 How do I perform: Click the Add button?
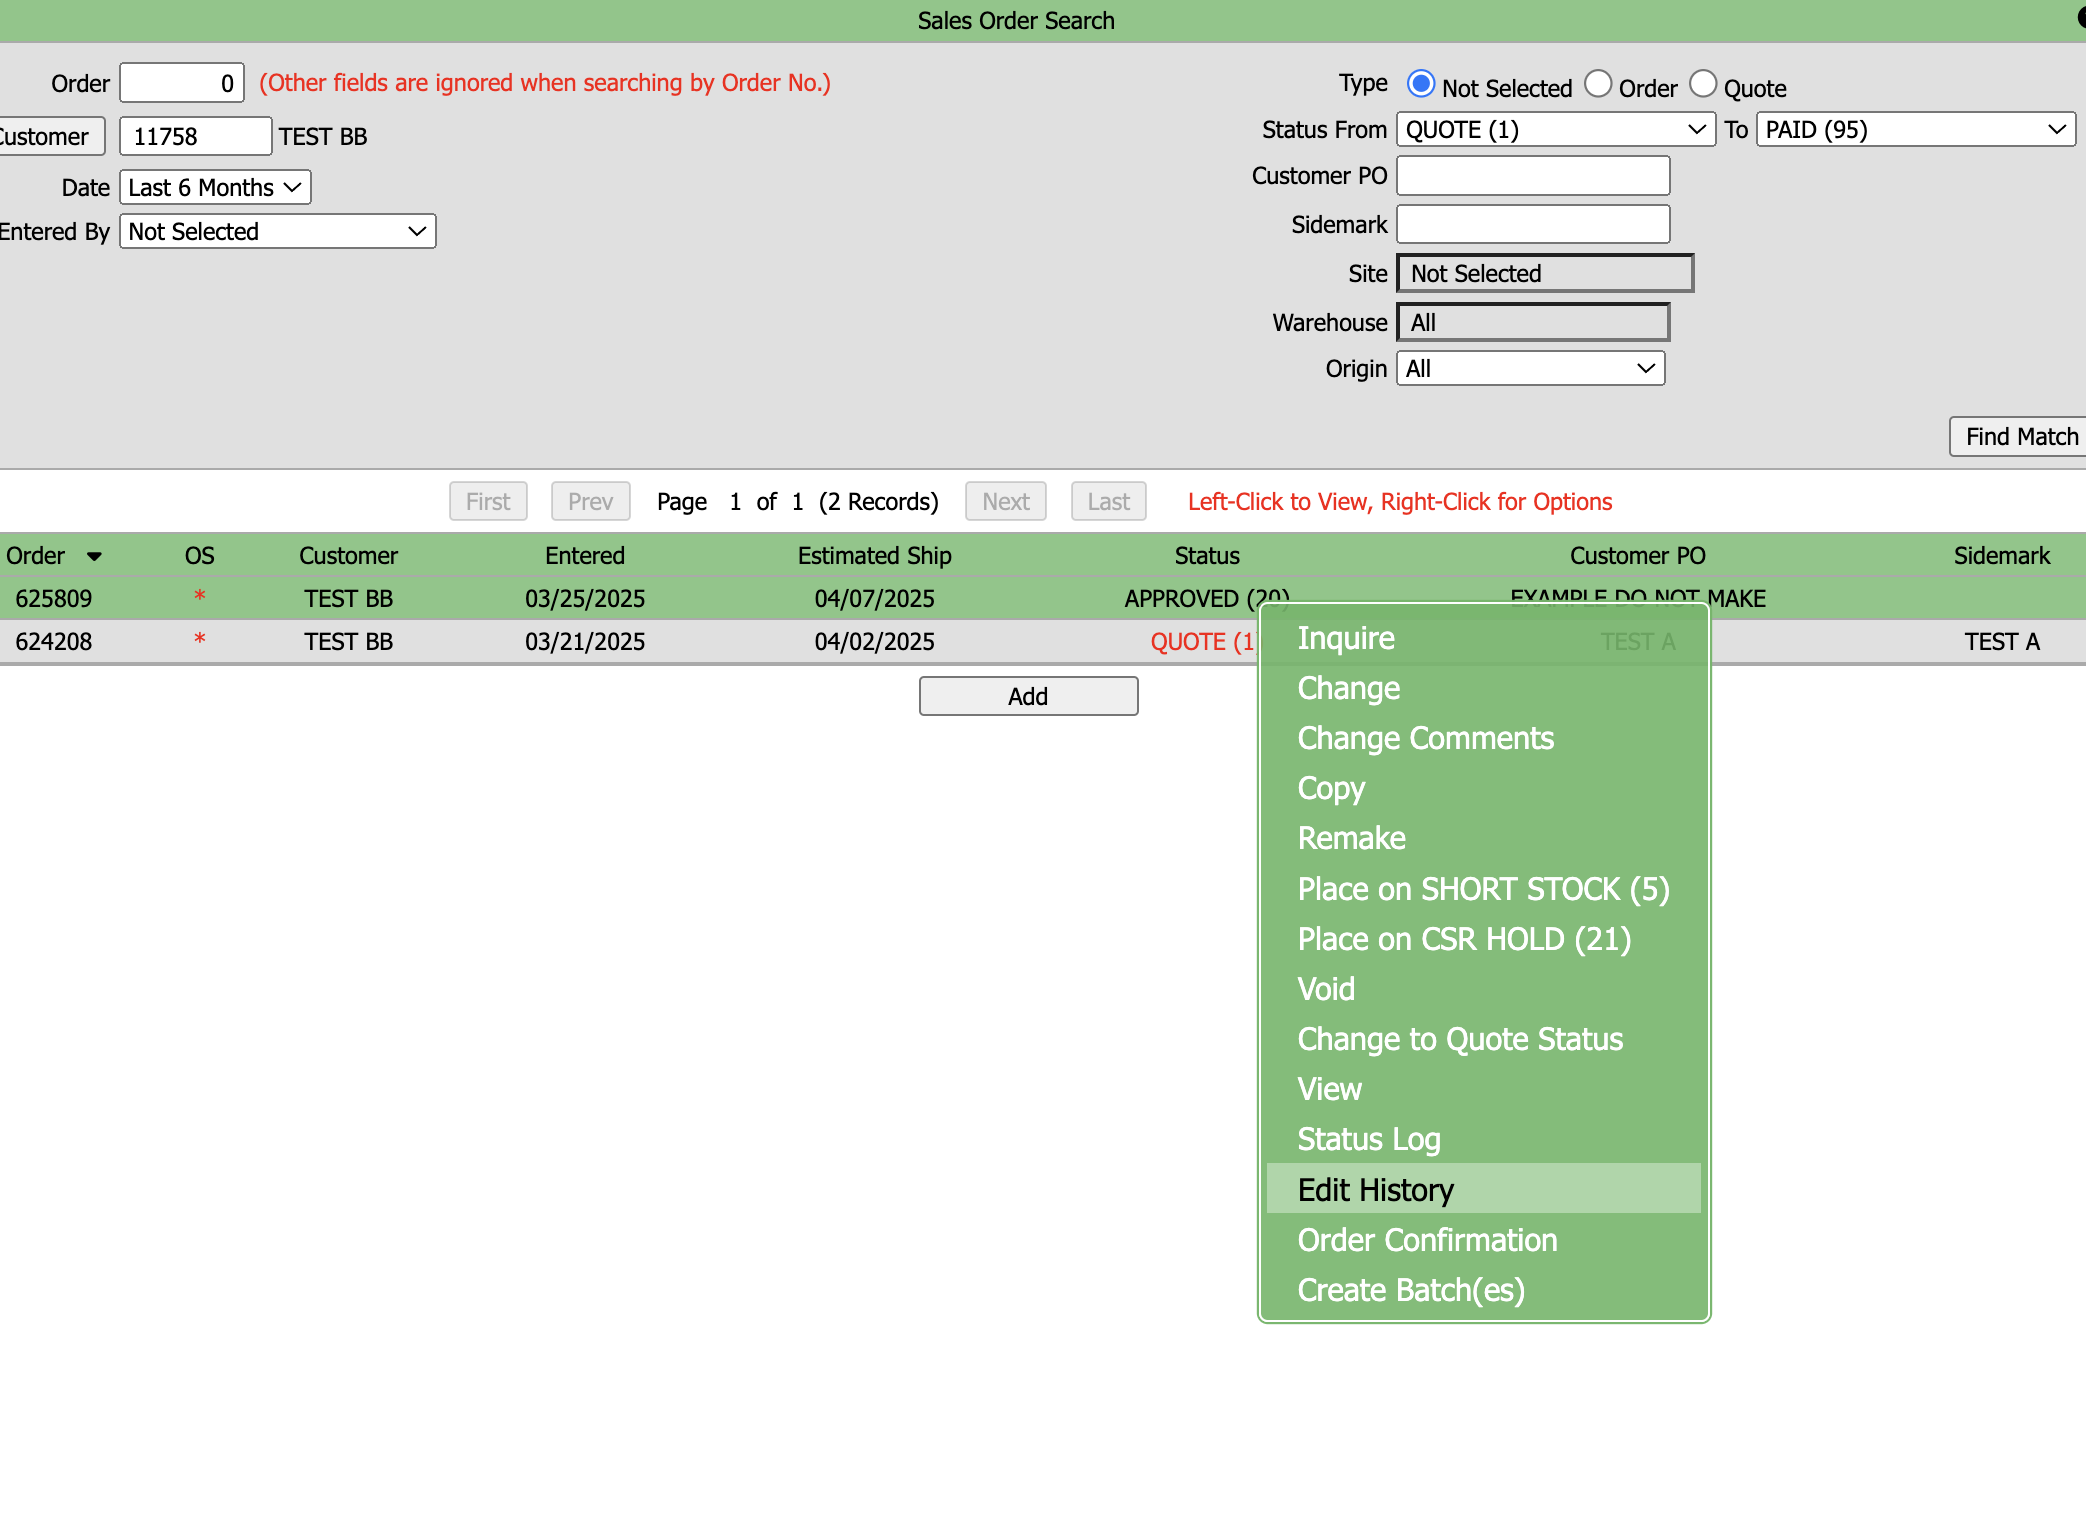[x=1028, y=696]
